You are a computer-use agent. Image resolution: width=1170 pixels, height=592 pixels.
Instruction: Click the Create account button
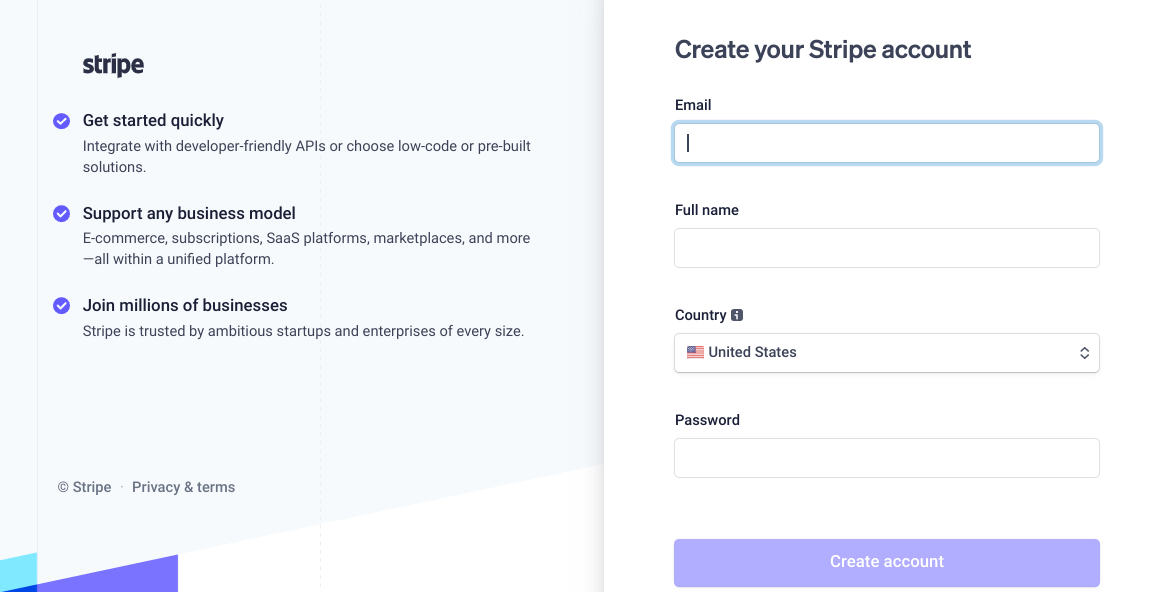click(x=887, y=562)
